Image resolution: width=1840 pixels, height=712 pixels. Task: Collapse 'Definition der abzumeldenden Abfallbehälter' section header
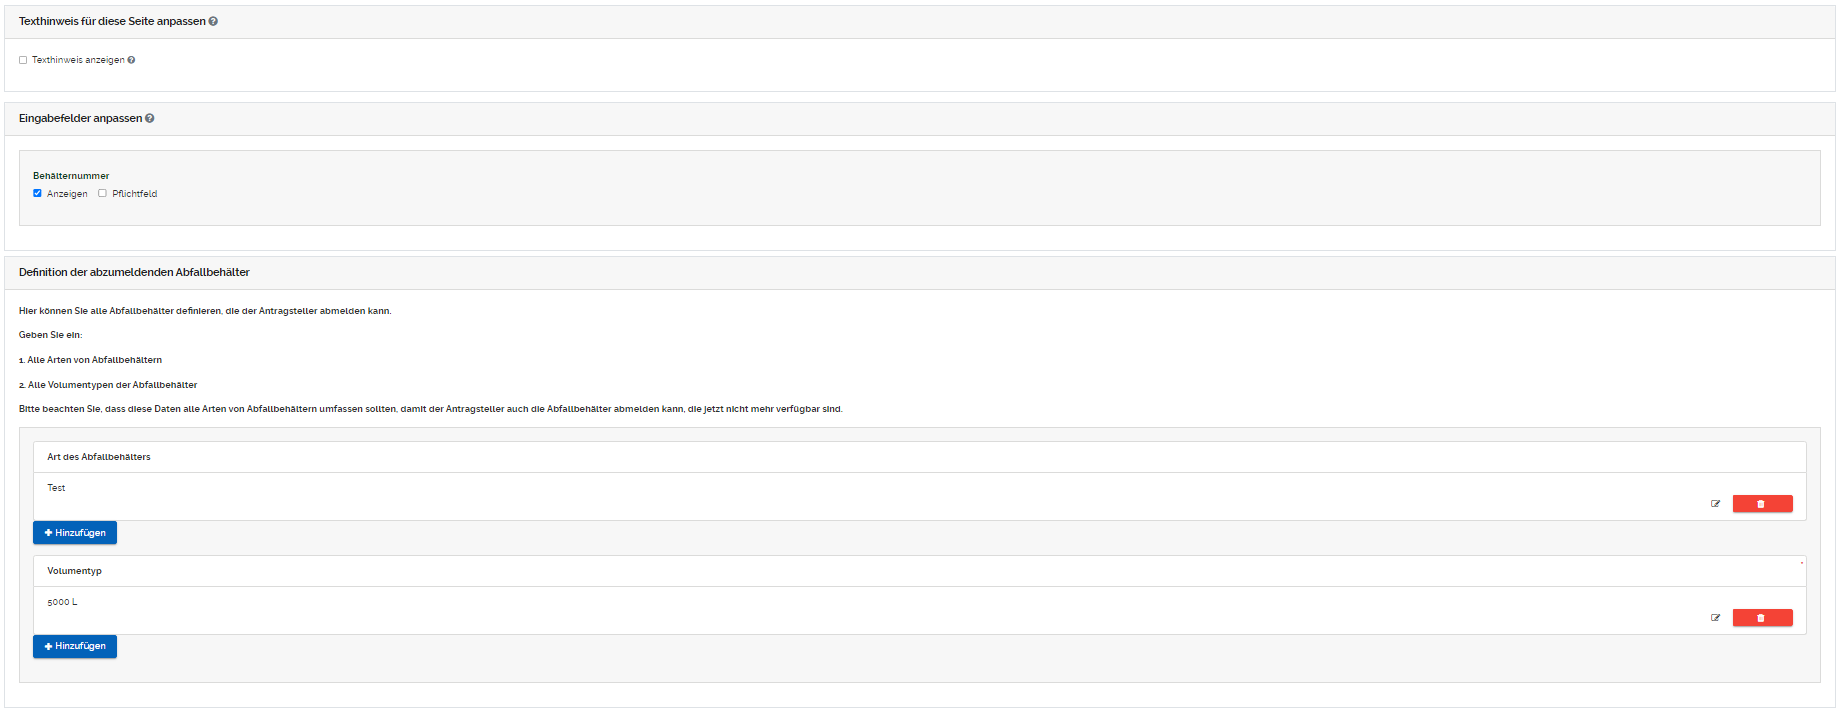(134, 272)
